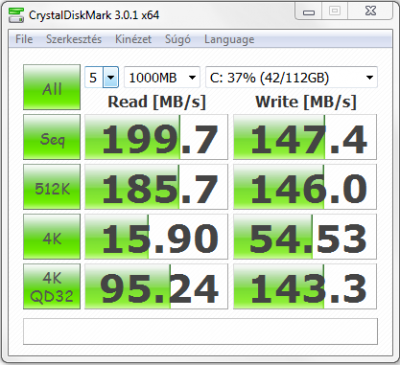This screenshot has height=365, width=400.
Task: Expand the test count dropdown showing 5
Action: (x=111, y=78)
